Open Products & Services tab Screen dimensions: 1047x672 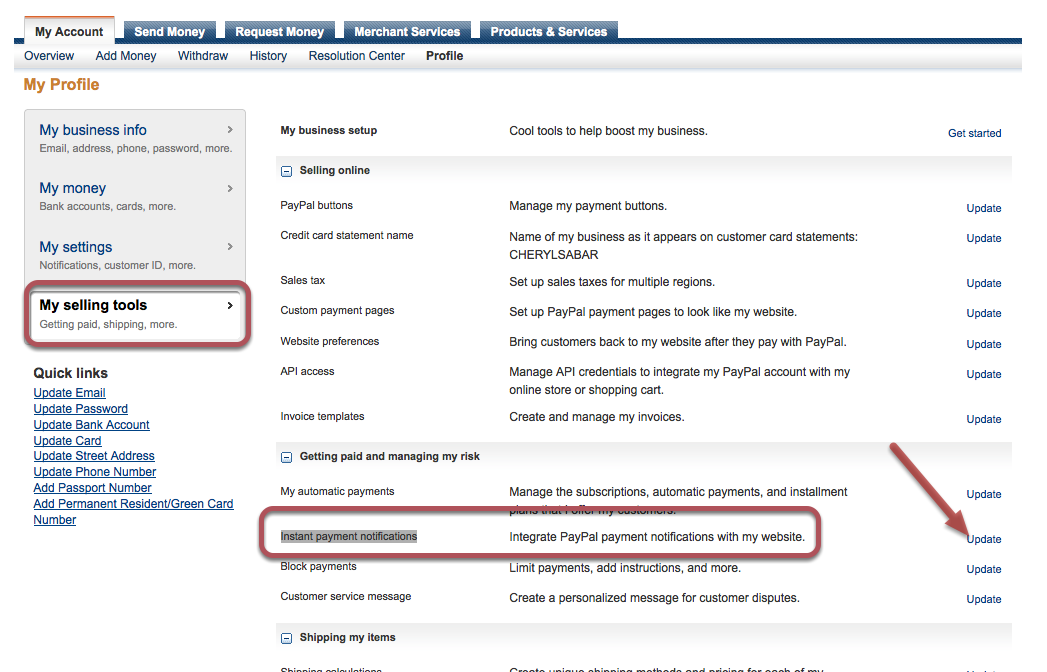(x=548, y=31)
